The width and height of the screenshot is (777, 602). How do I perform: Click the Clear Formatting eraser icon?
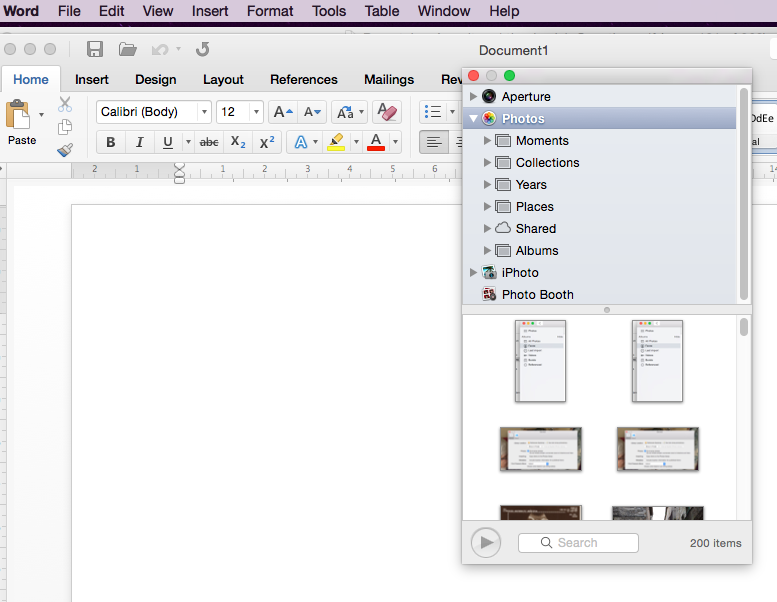tap(386, 112)
